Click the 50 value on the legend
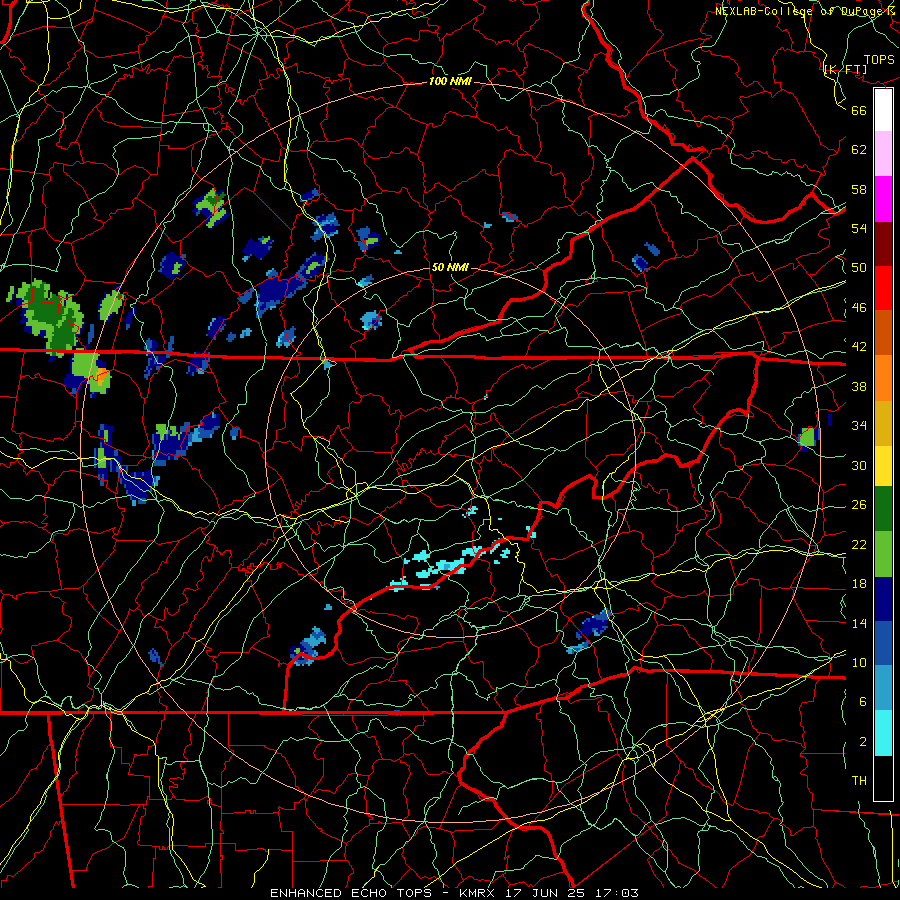The image size is (900, 900). click(x=859, y=268)
